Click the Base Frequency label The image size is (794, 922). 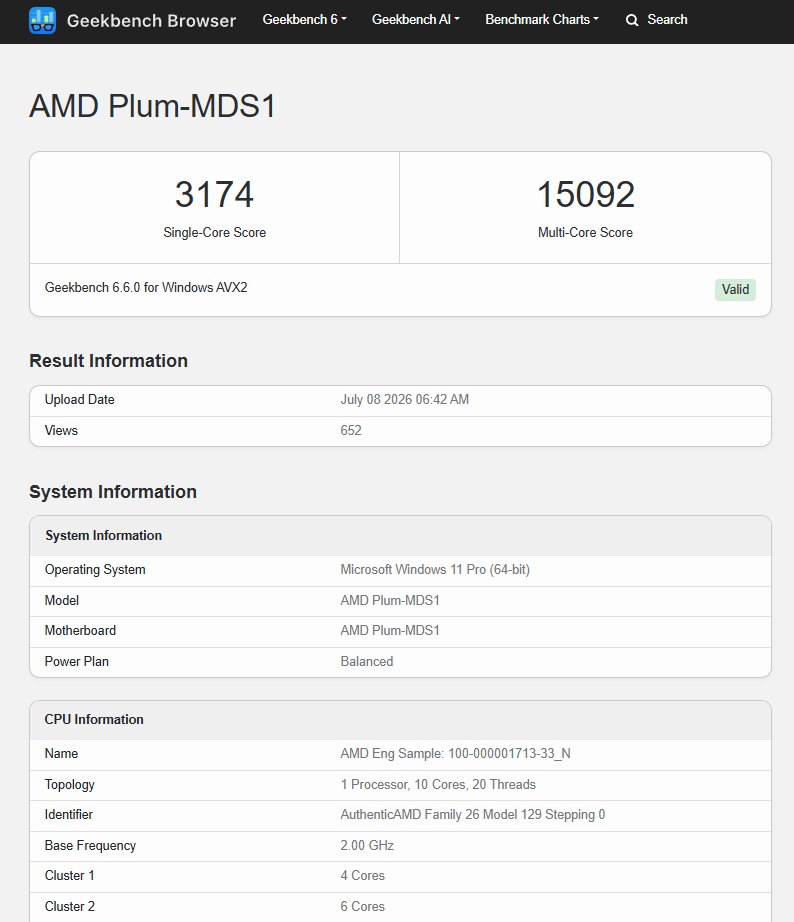(90, 846)
